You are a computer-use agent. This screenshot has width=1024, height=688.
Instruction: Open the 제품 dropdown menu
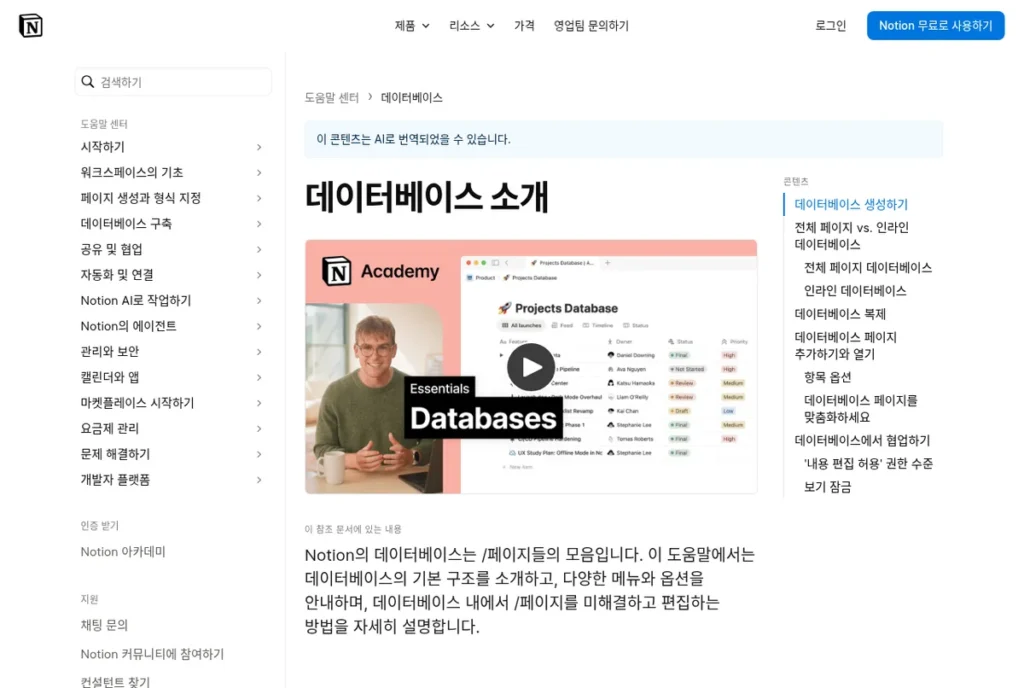click(x=412, y=25)
